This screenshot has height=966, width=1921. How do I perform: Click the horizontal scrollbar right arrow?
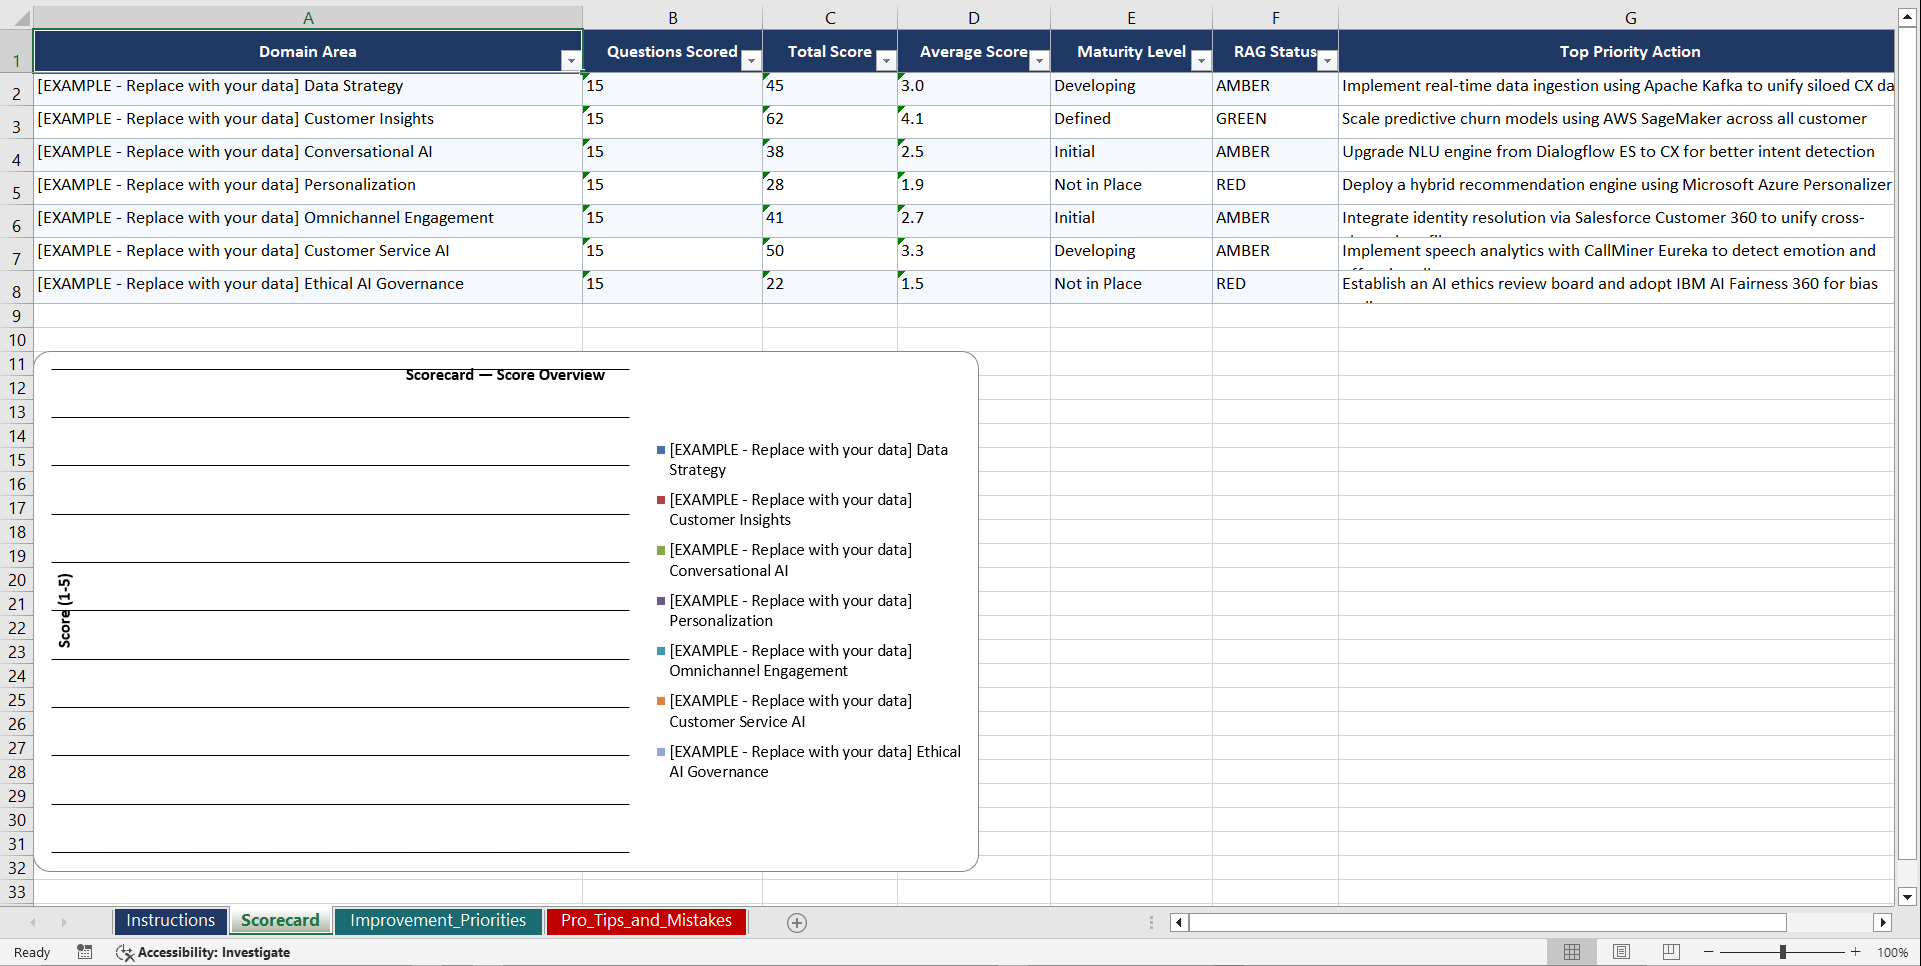(1884, 922)
